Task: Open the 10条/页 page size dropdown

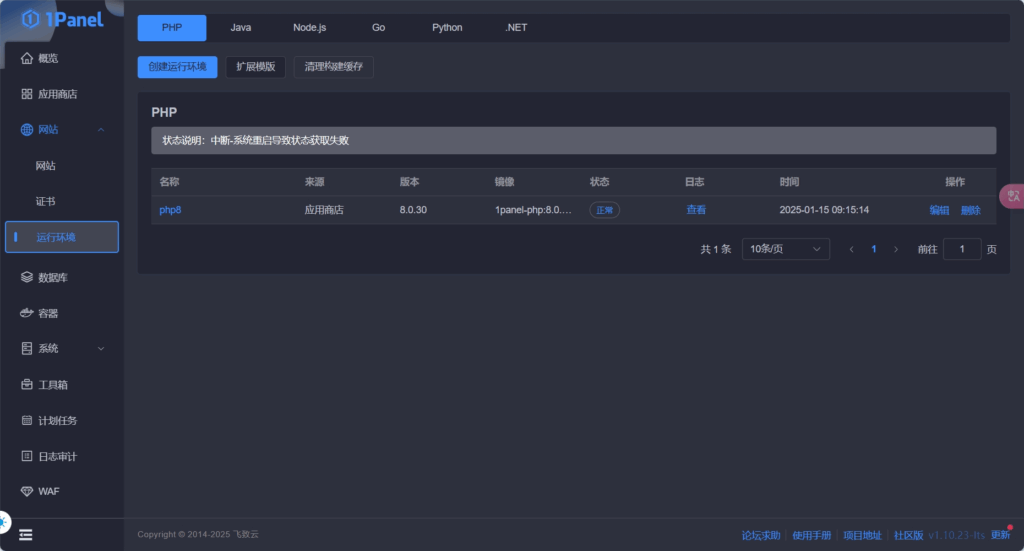Action: [x=785, y=249]
